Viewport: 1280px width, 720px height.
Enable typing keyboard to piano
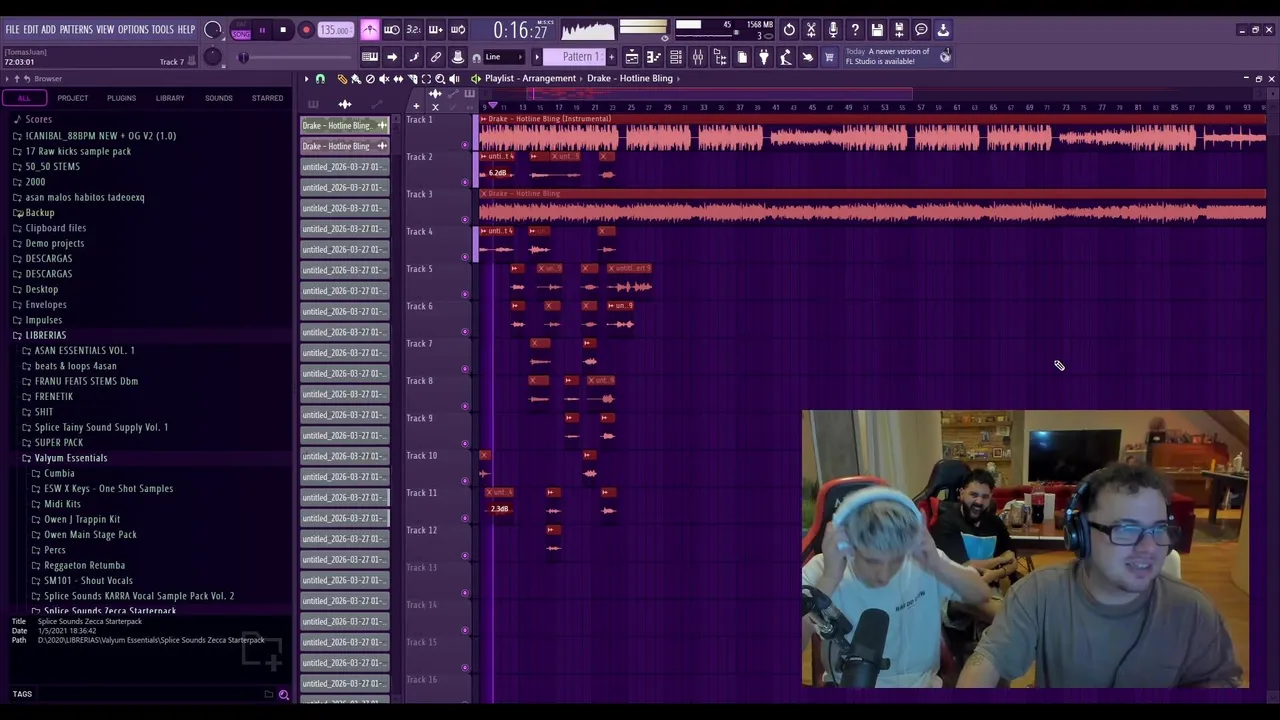tap(370, 57)
